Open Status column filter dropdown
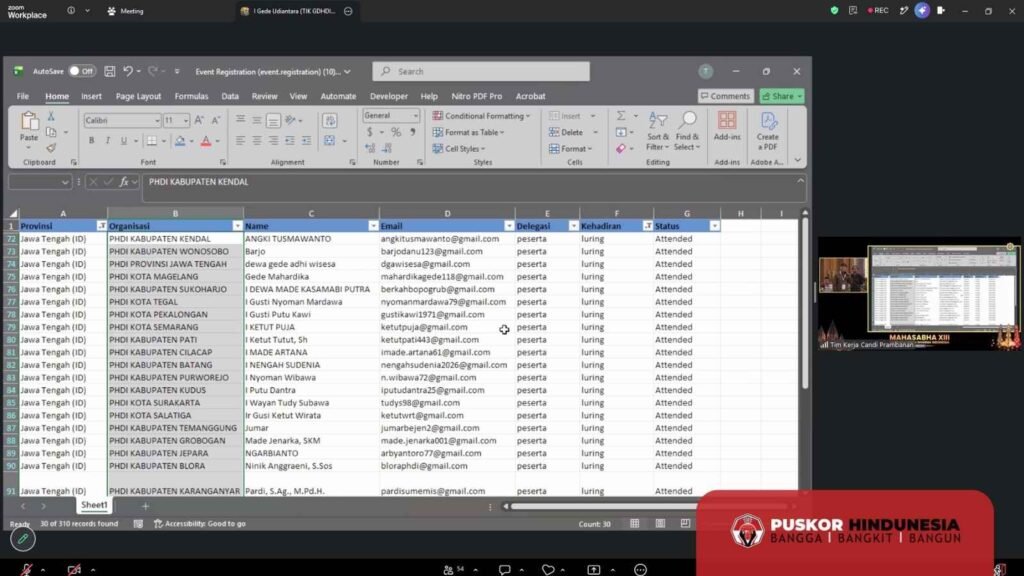Screen dimensions: 1024x576 (714, 226)
